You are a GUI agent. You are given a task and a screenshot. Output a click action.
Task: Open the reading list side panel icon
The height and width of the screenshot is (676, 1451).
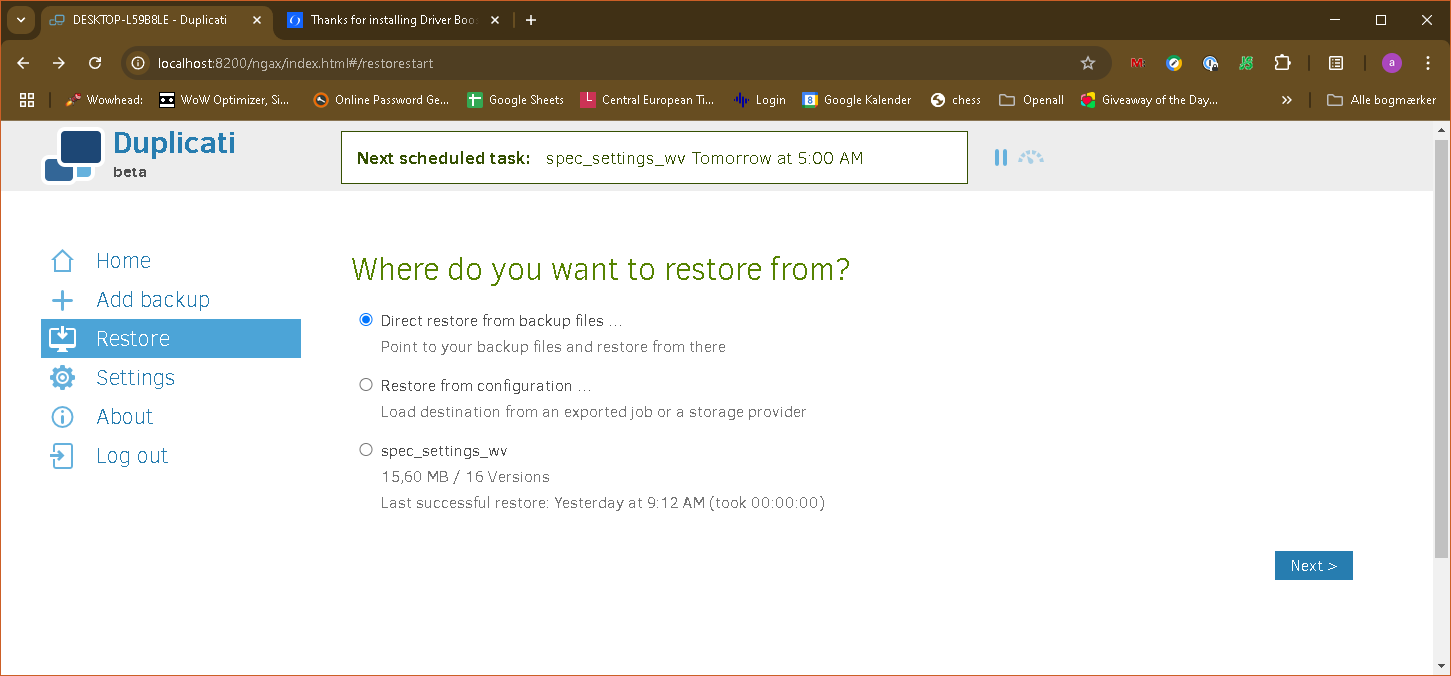(1336, 63)
